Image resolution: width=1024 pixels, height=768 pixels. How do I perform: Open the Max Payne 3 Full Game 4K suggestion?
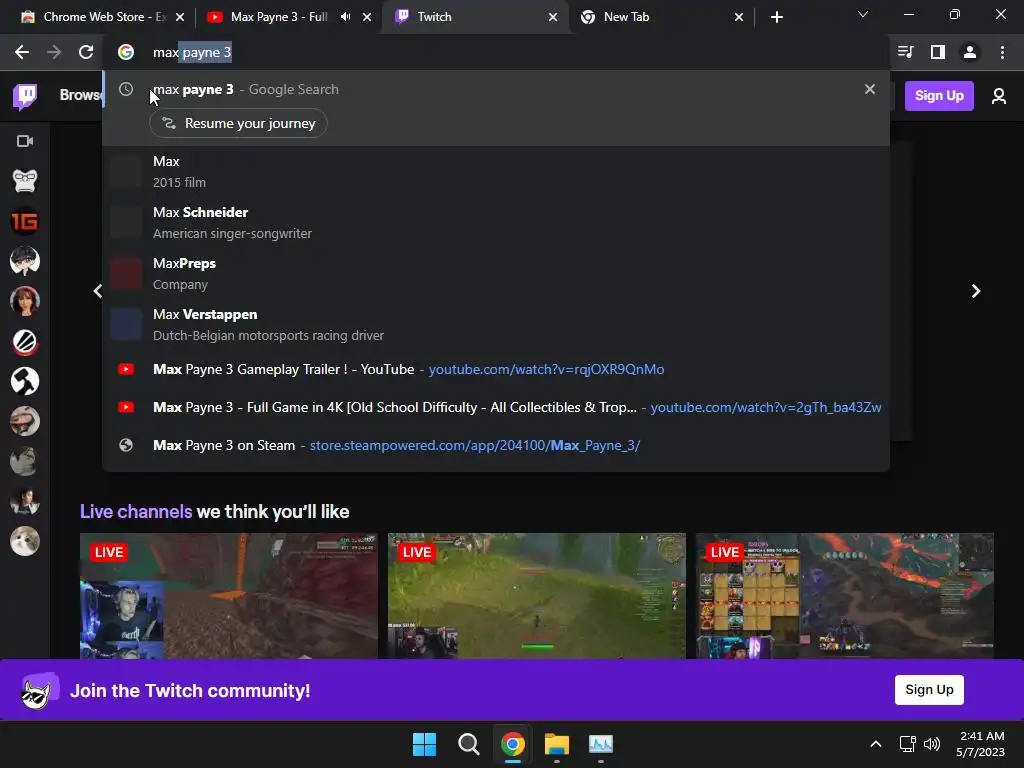[x=496, y=408]
